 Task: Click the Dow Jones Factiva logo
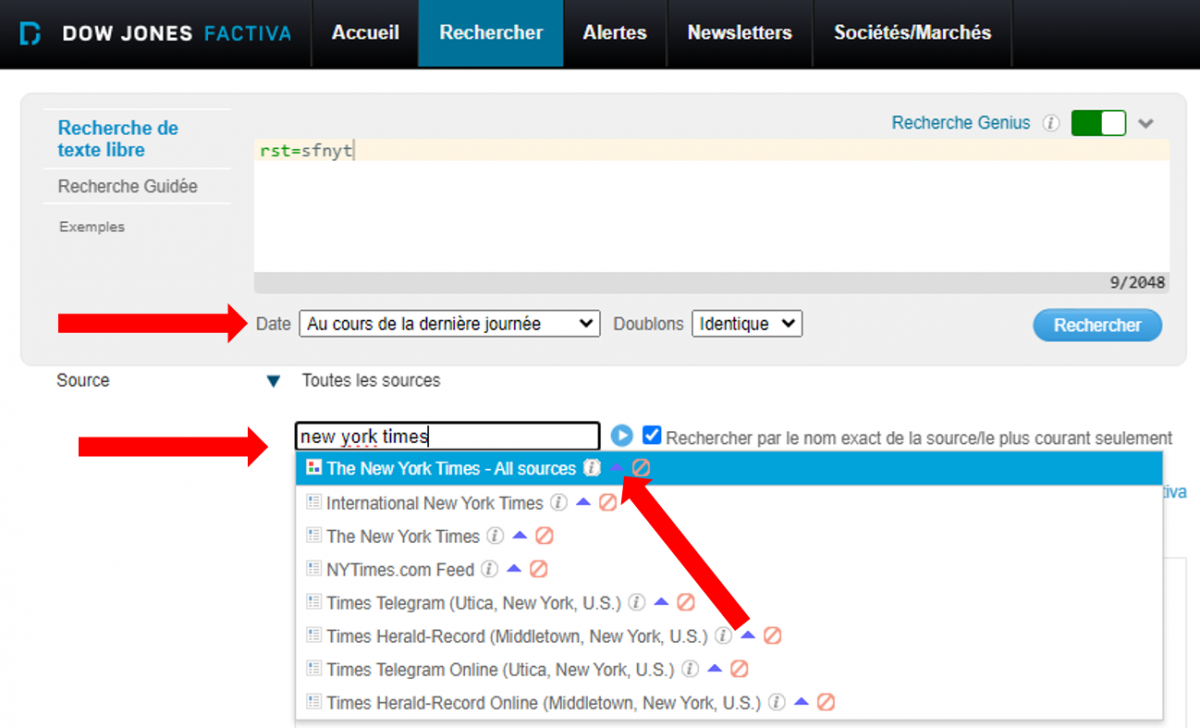[x=155, y=33]
